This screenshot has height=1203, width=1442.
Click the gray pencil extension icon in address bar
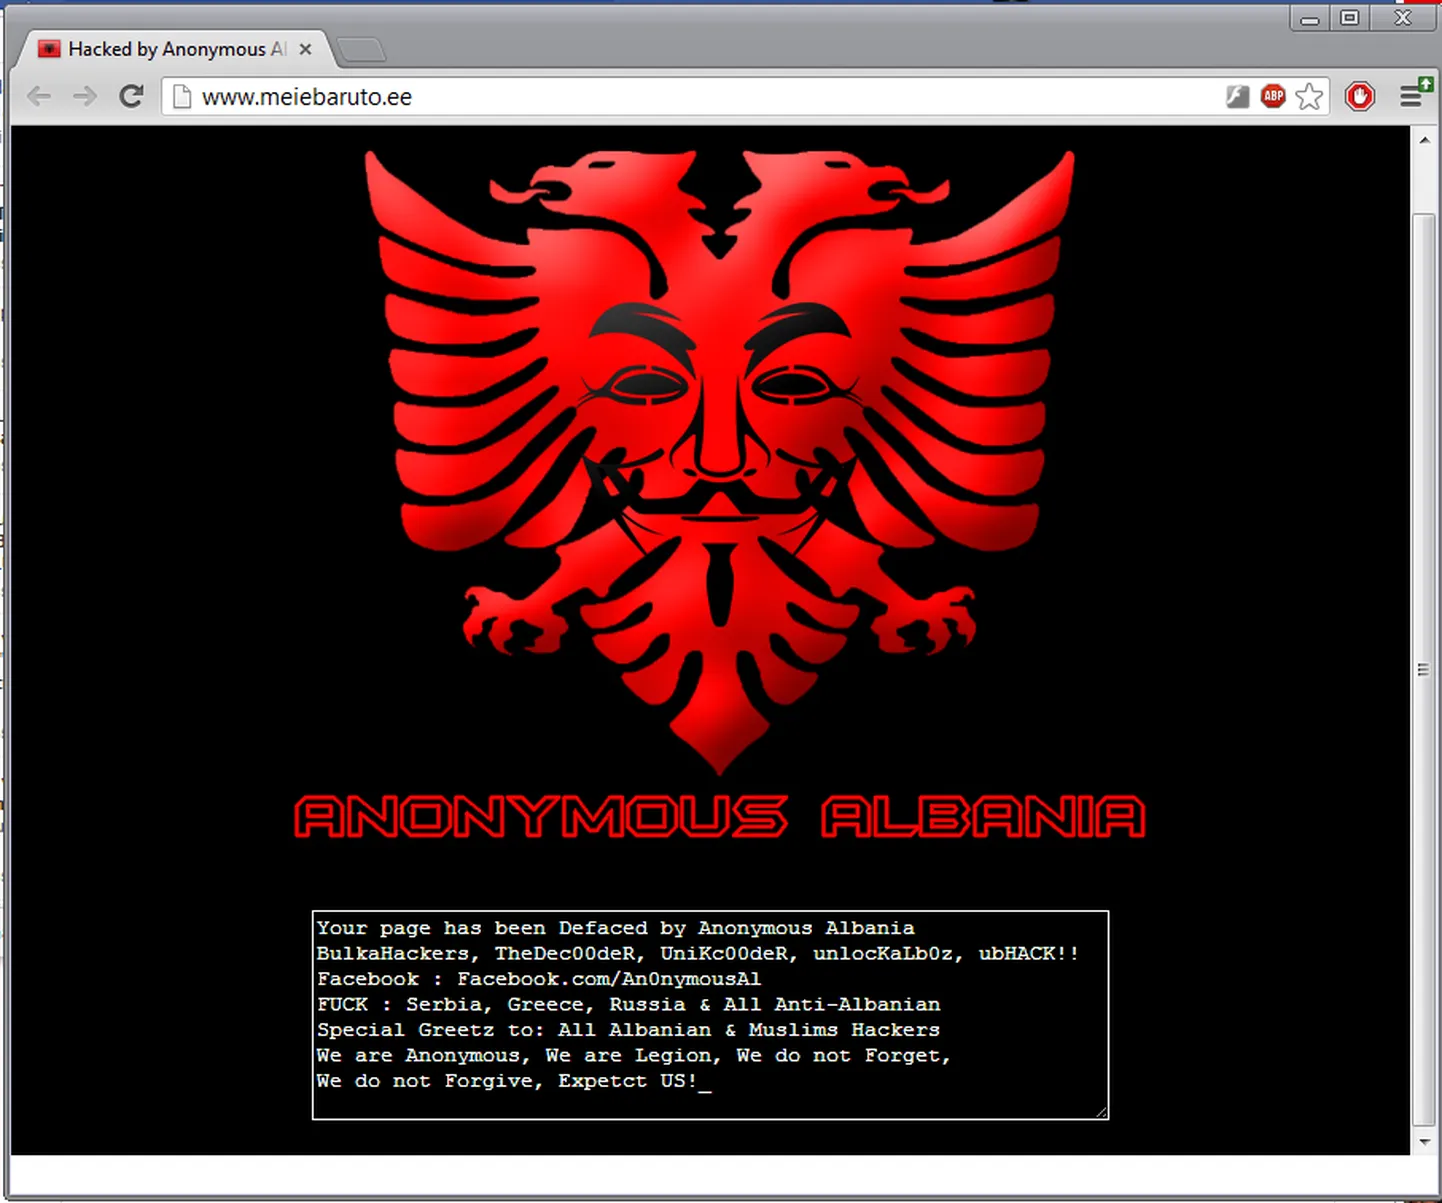(1238, 96)
